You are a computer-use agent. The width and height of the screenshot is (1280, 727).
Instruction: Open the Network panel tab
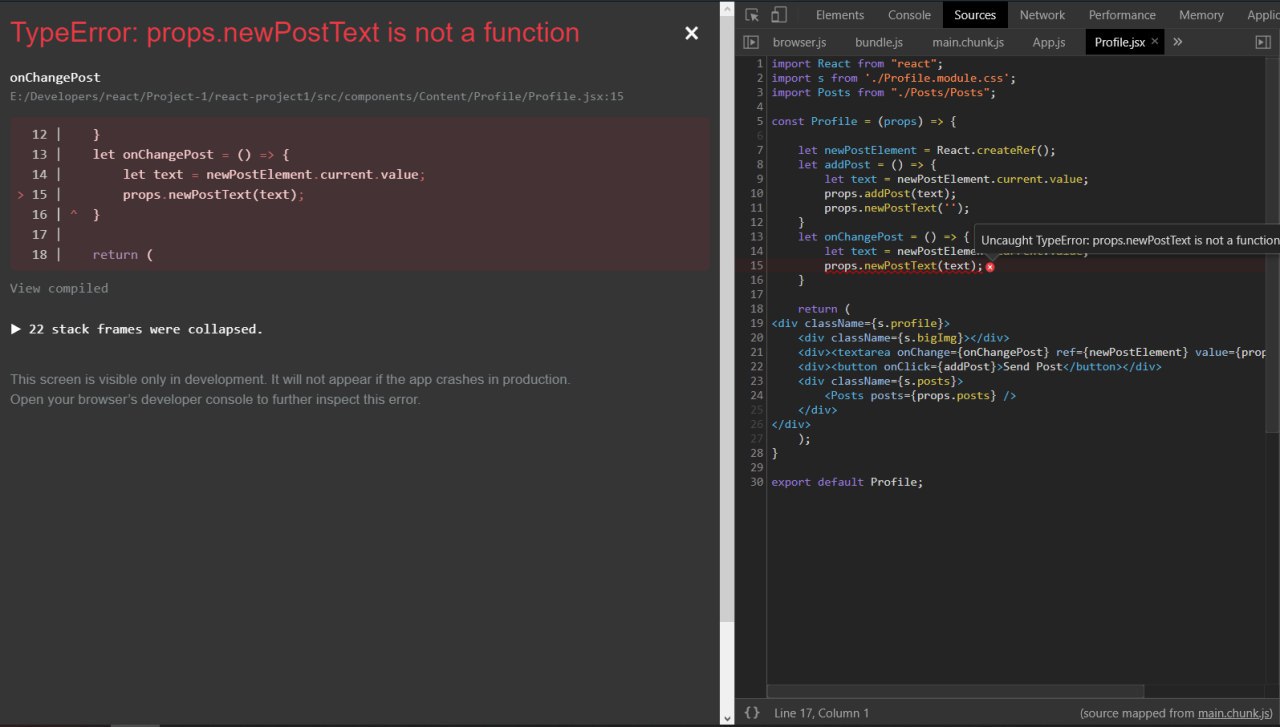pos(1042,15)
